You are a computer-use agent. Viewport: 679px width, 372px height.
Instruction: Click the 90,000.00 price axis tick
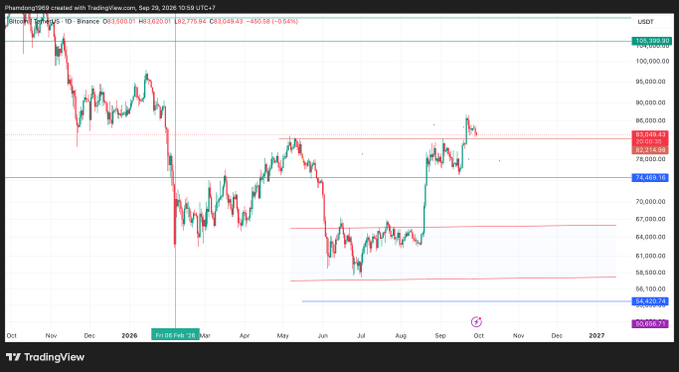click(x=650, y=103)
